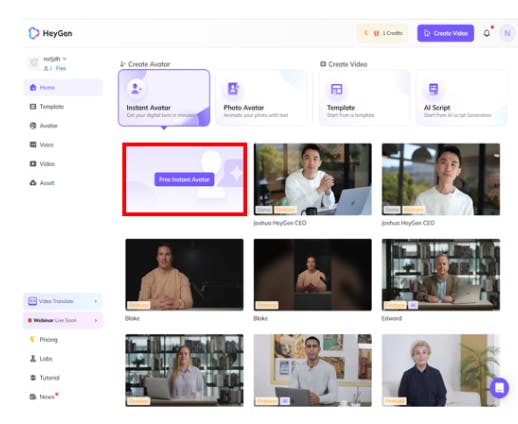The height and width of the screenshot is (424, 518).
Task: Click the Avatar sidebar icon
Action: pos(33,126)
